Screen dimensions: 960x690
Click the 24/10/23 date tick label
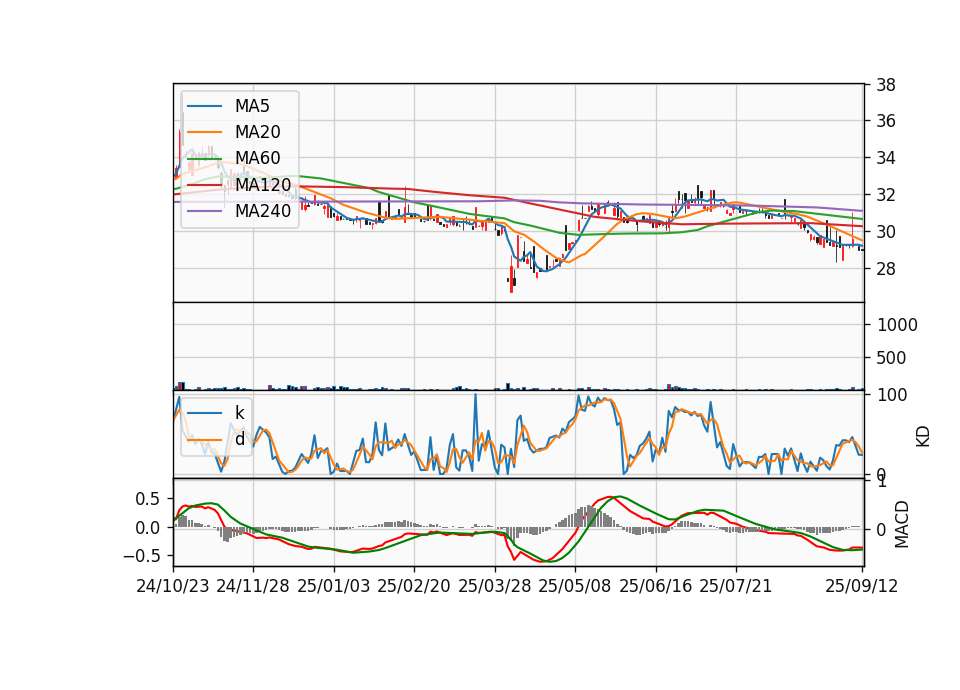173,586
